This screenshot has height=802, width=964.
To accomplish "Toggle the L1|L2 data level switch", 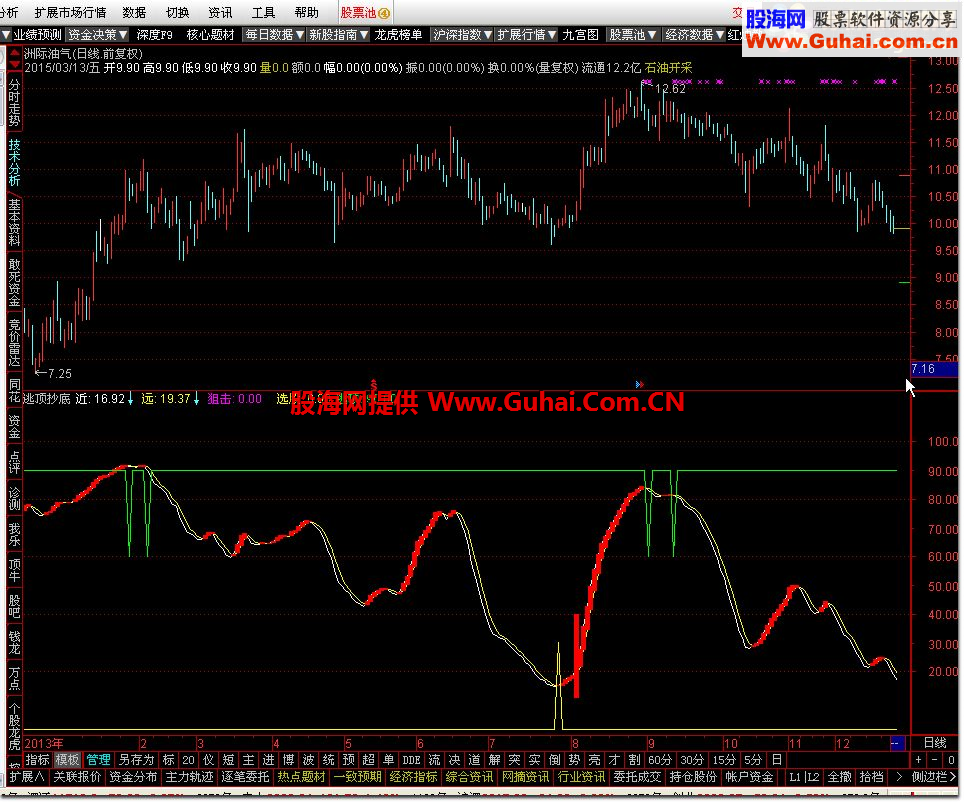I will coord(804,777).
